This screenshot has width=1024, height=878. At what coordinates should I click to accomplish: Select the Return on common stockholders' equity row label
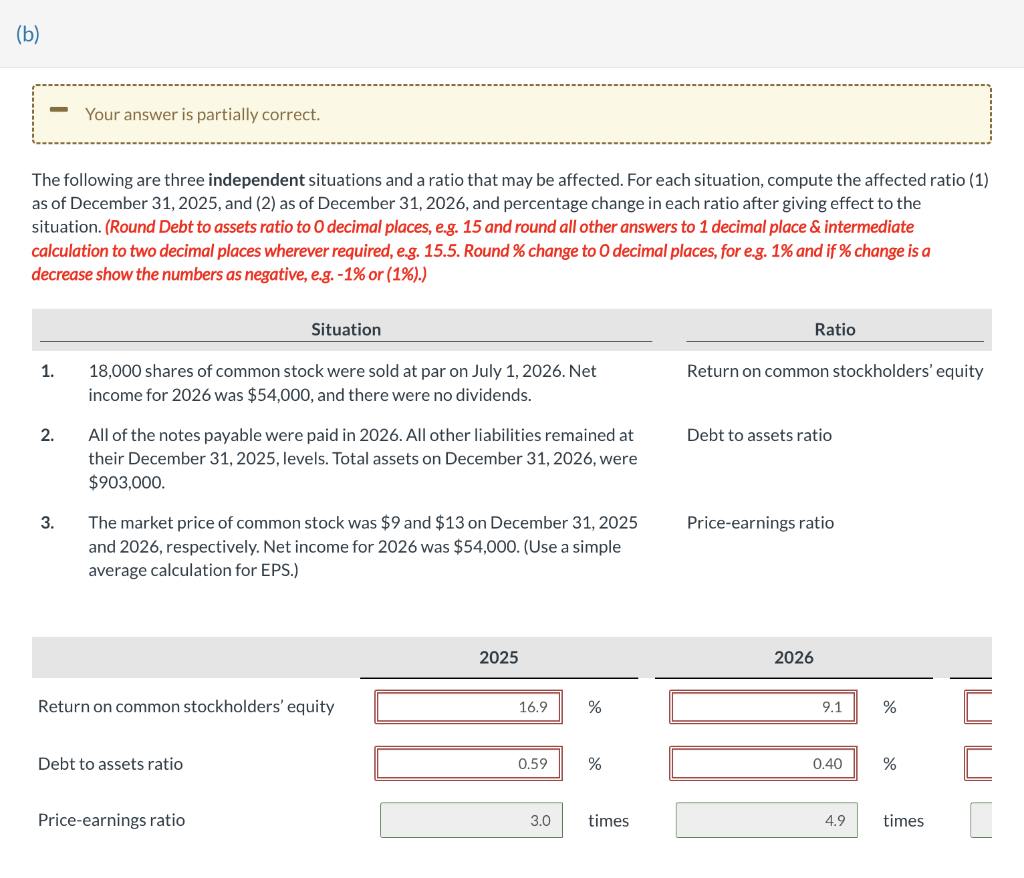(185, 706)
